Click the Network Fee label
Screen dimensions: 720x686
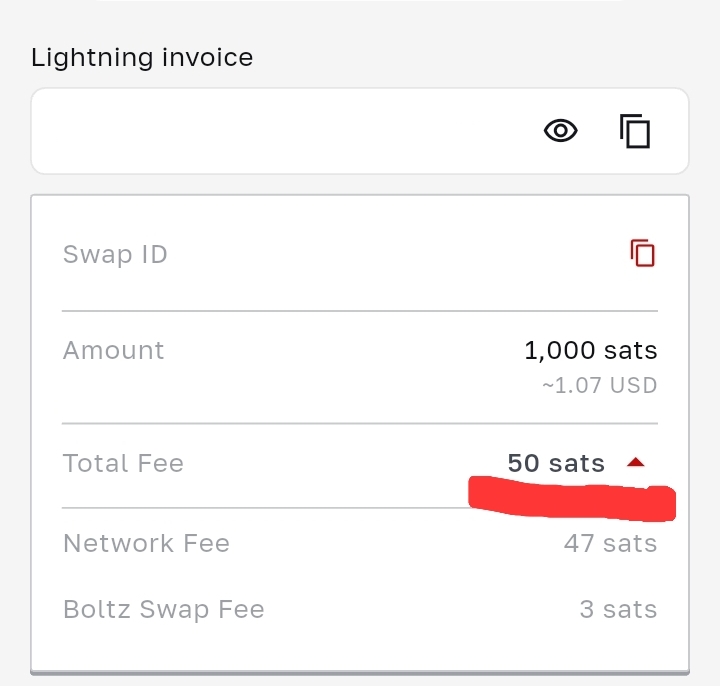(146, 543)
